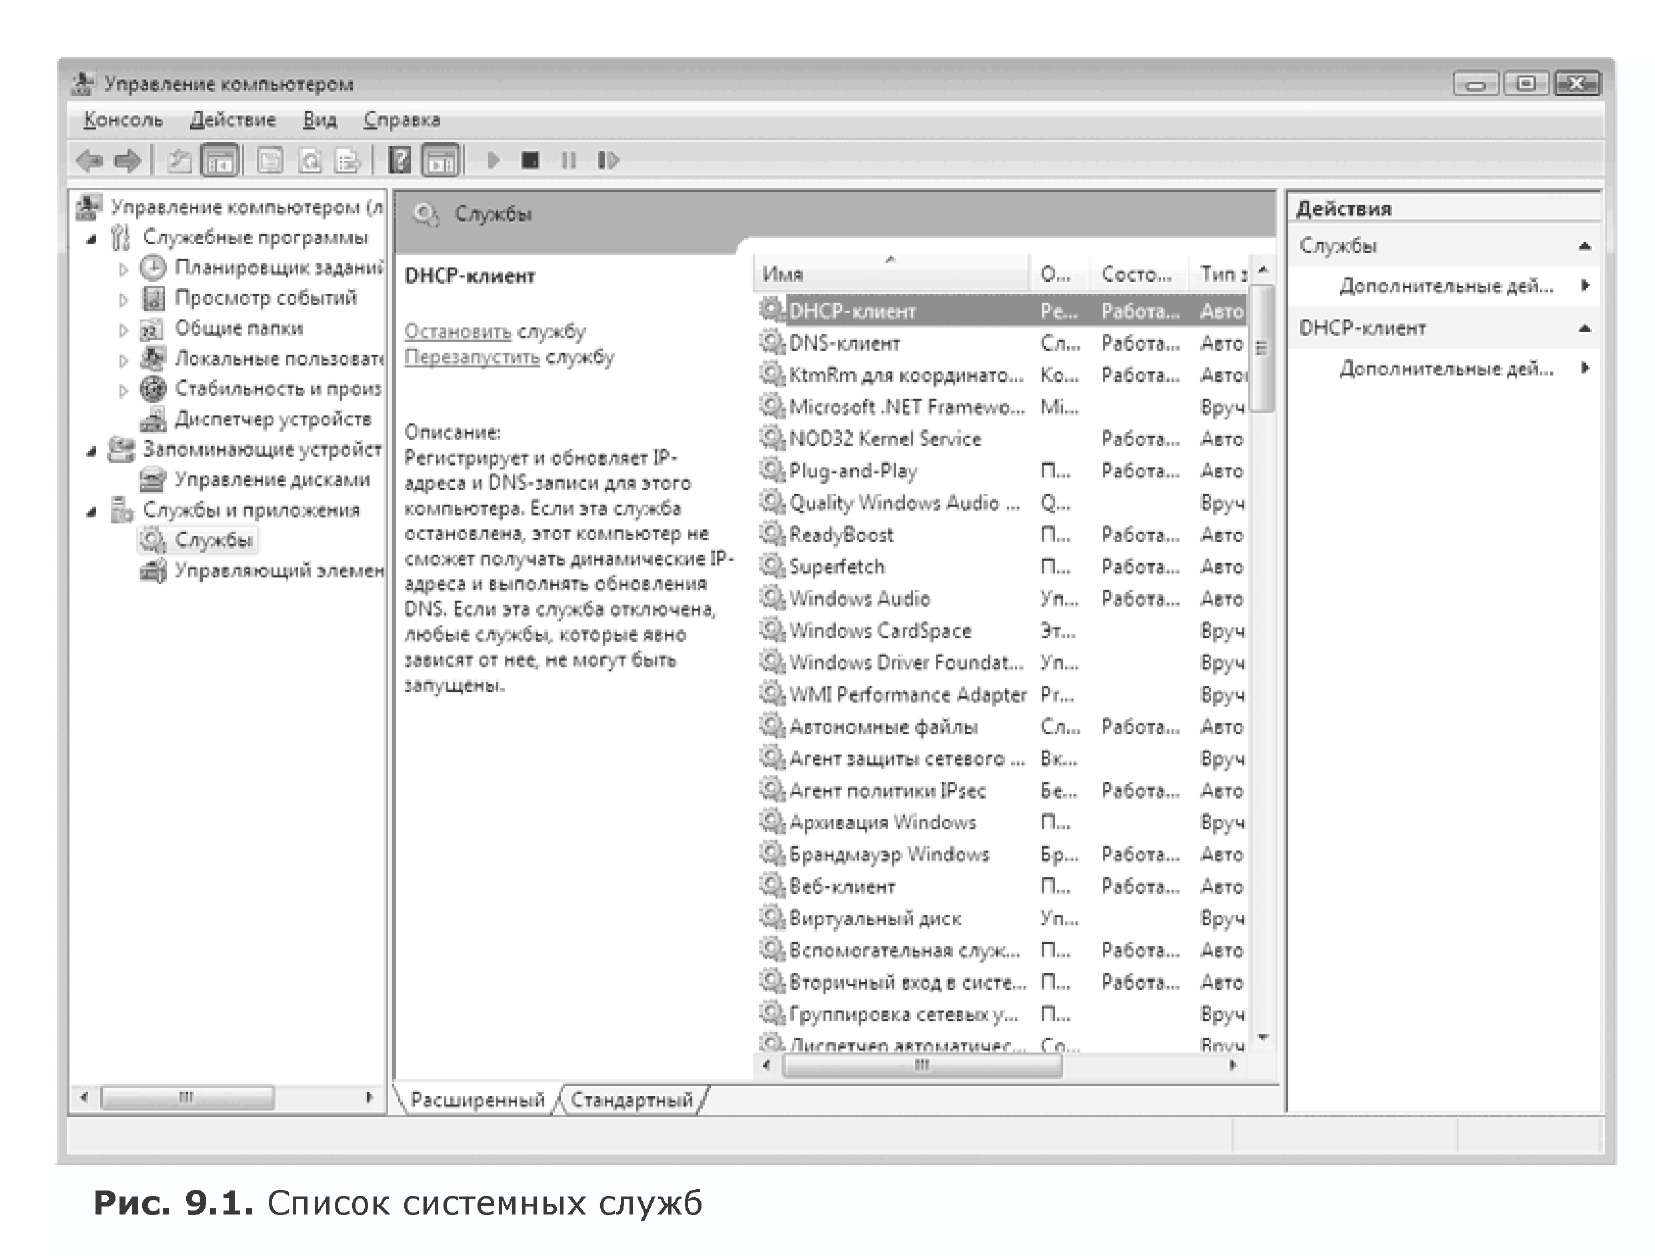Expand the Локальные пользователи node
Image resolution: width=1655 pixels, height=1256 pixels.
[x=123, y=360]
